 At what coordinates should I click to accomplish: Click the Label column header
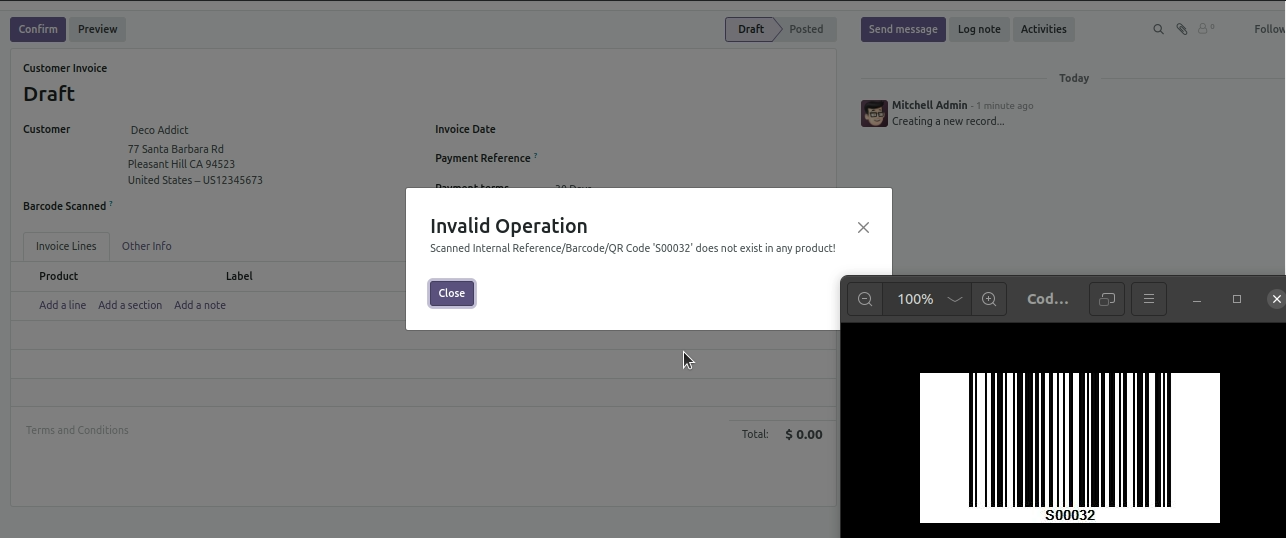pyautogui.click(x=239, y=276)
